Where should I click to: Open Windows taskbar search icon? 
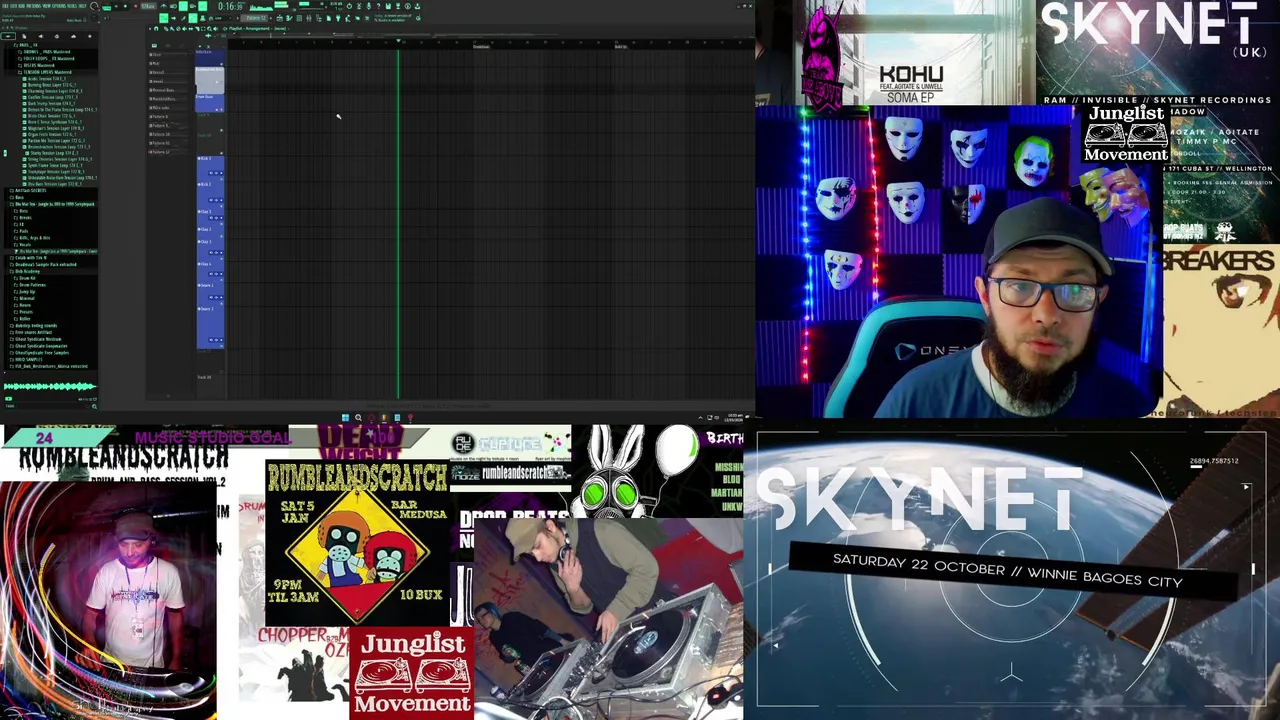(358, 418)
